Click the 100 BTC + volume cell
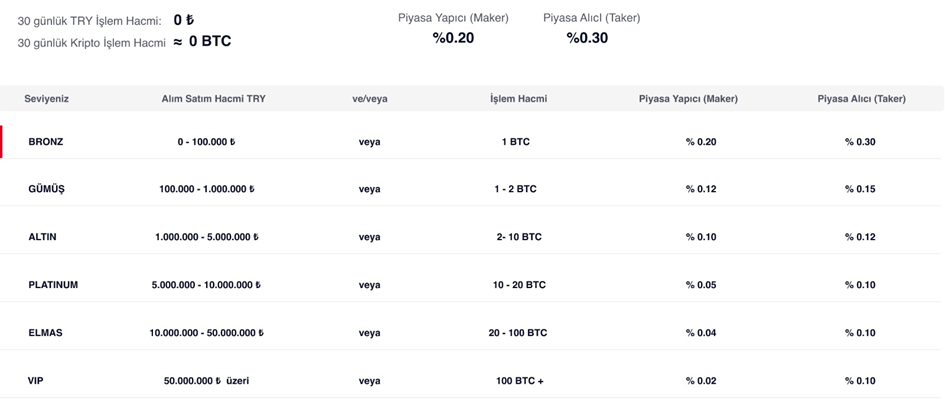The height and width of the screenshot is (404, 945). coord(520,381)
